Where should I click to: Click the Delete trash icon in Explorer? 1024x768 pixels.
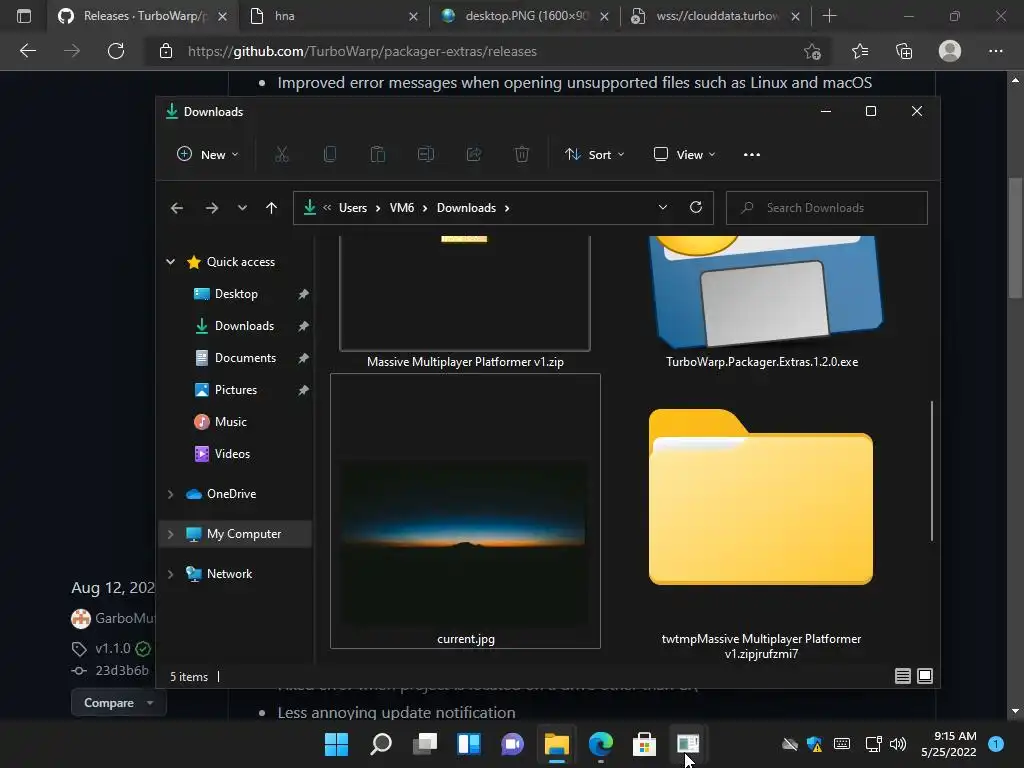522,155
